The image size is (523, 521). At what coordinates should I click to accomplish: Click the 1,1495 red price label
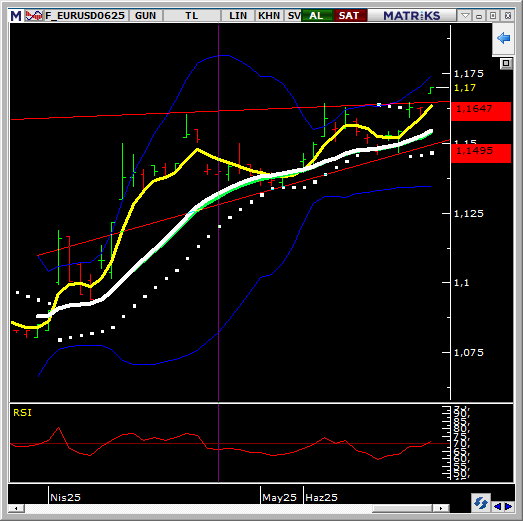(x=481, y=153)
